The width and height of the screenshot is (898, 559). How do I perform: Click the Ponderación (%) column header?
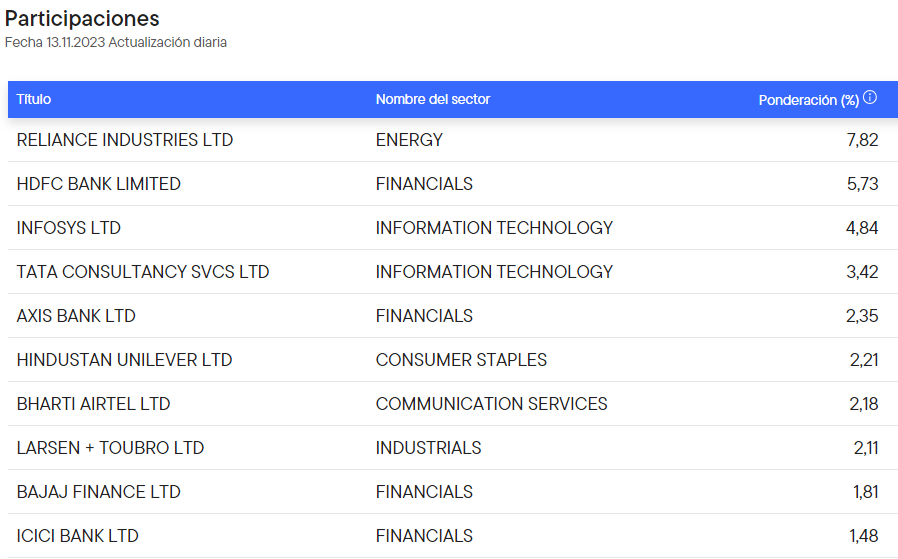808,100
